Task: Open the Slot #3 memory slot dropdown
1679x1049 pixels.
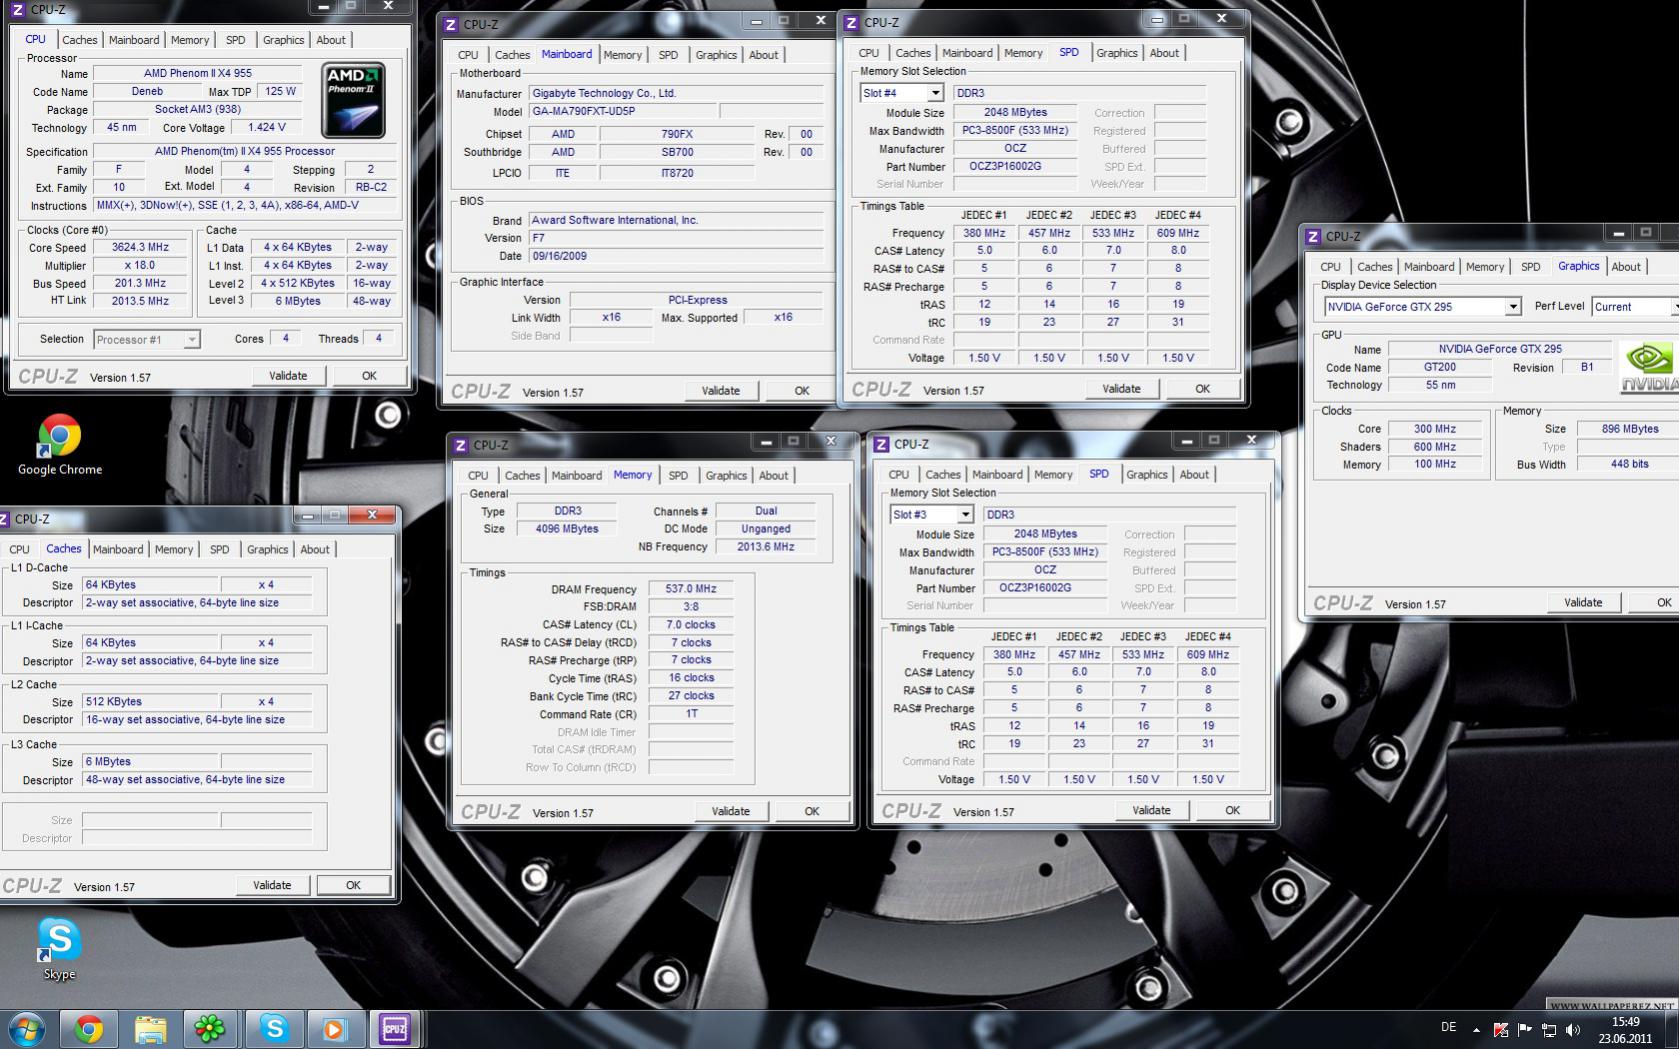Action: [932, 514]
